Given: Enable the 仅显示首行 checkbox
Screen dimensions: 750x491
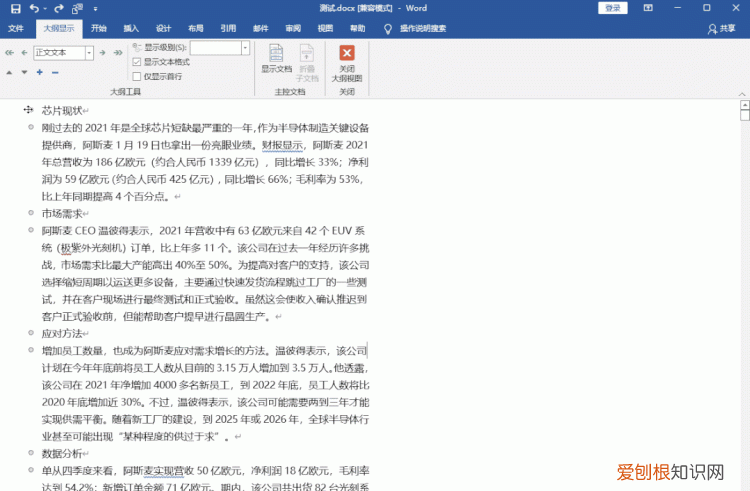Looking at the screenshot, I should [137, 76].
